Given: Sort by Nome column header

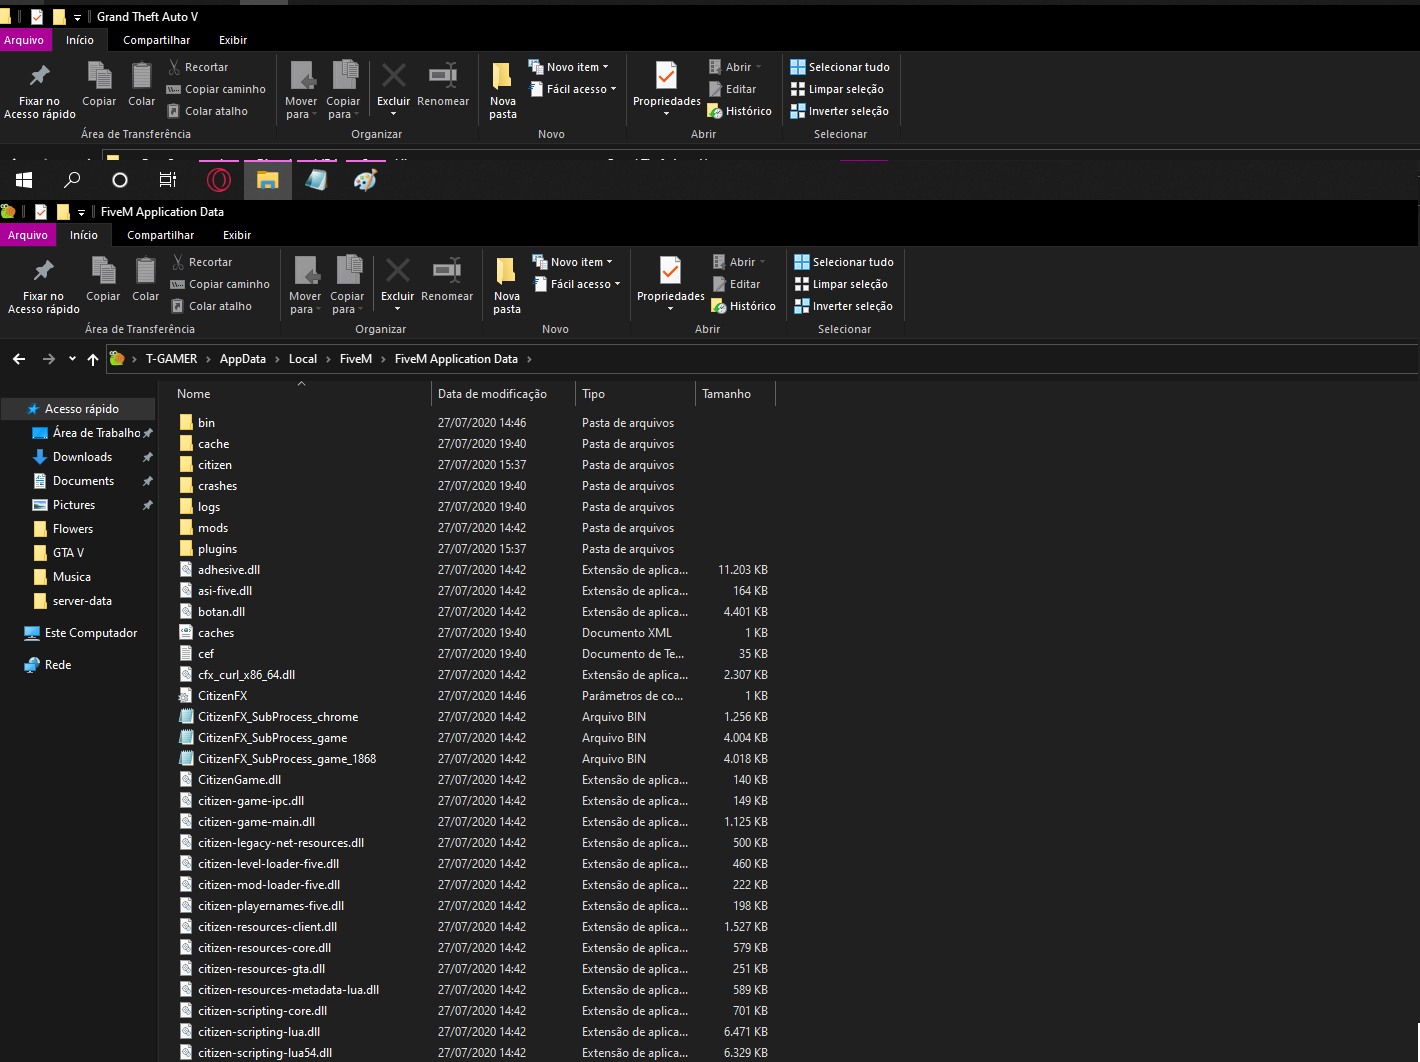Looking at the screenshot, I should point(300,394).
